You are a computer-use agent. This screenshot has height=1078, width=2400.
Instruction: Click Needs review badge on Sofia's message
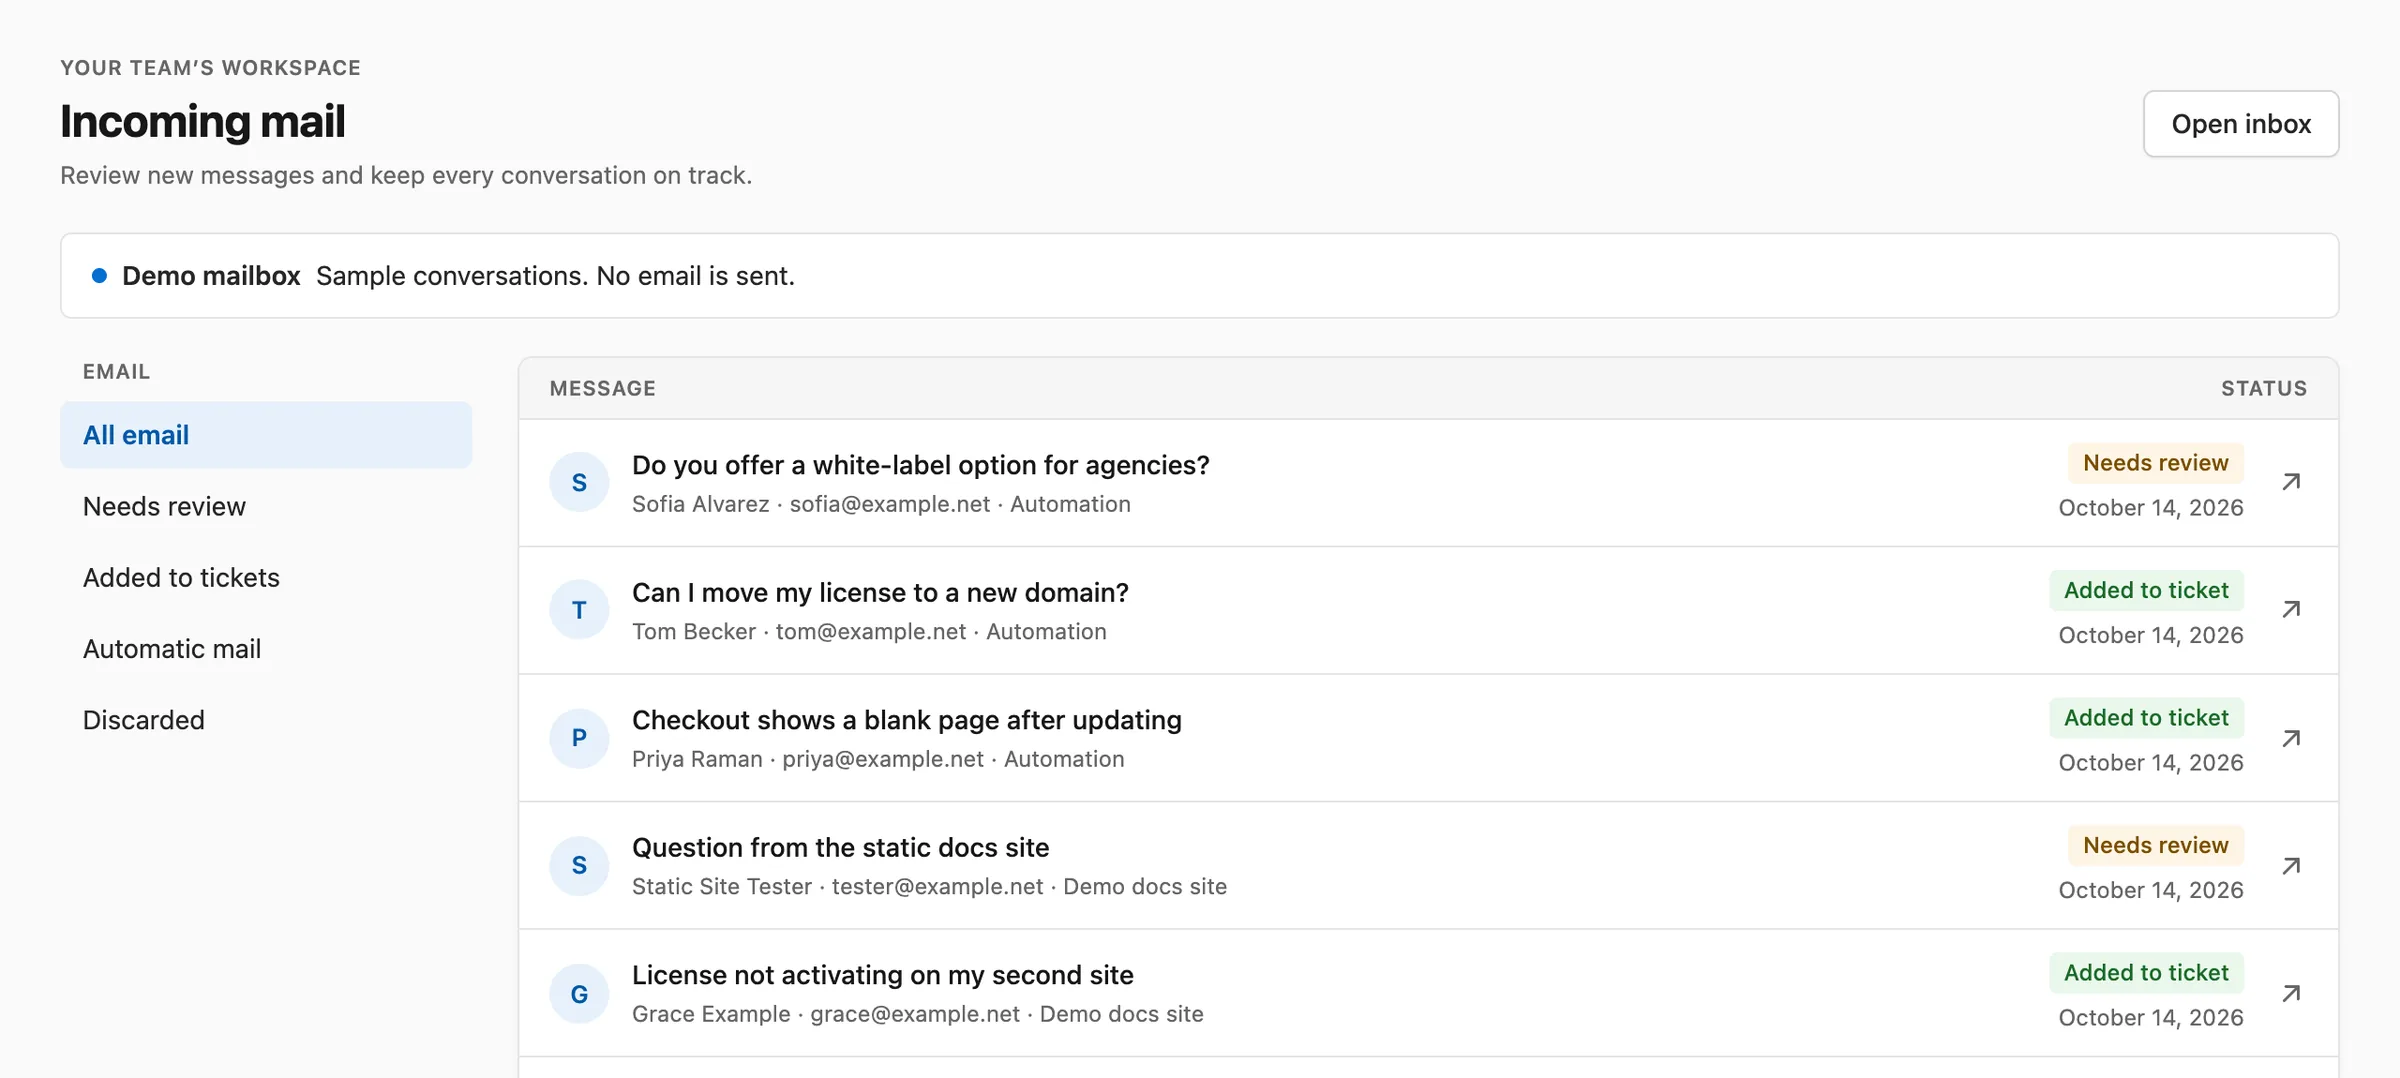2155,463
